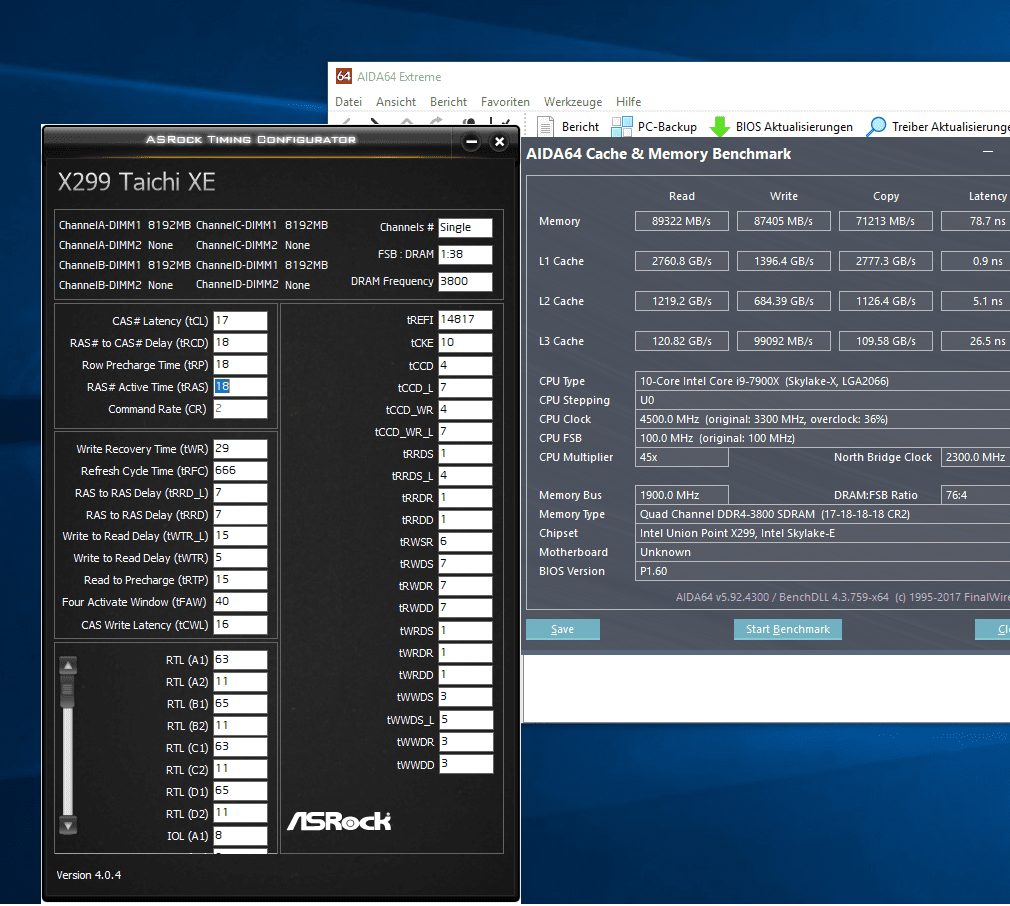Click the tWWDS_L value field

466,719
